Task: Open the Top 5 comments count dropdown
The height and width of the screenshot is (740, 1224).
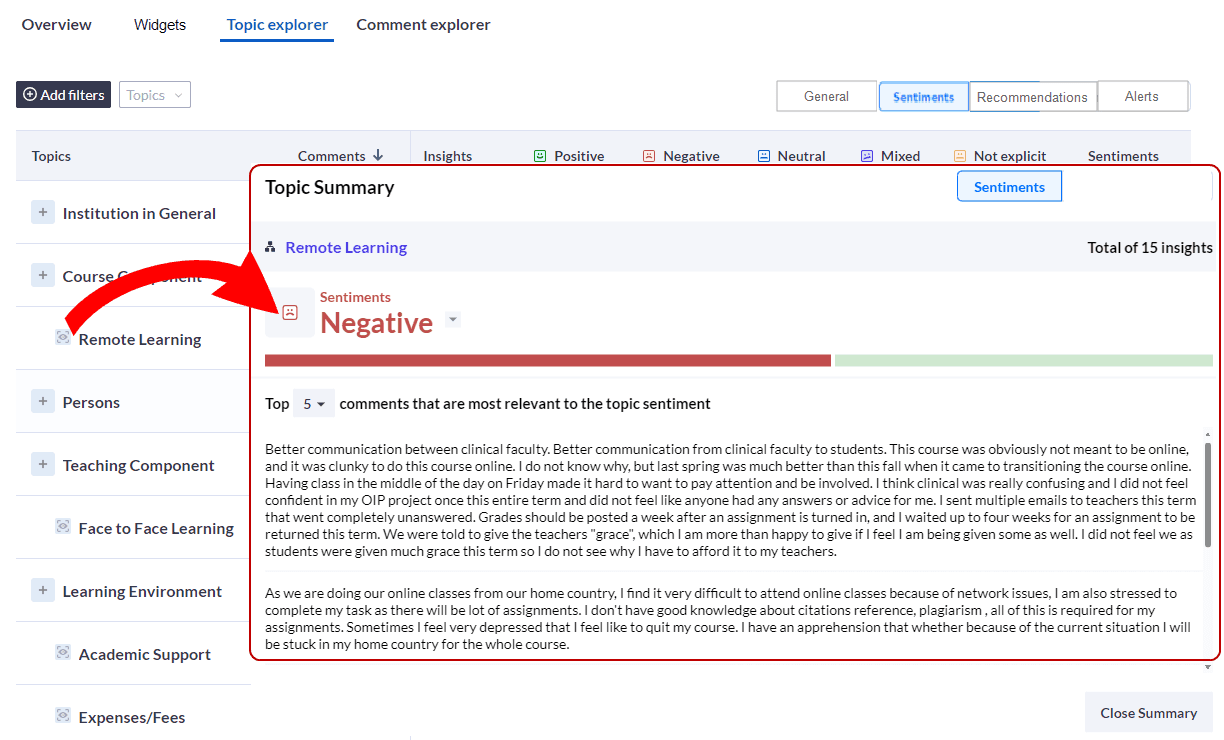Action: [312, 404]
